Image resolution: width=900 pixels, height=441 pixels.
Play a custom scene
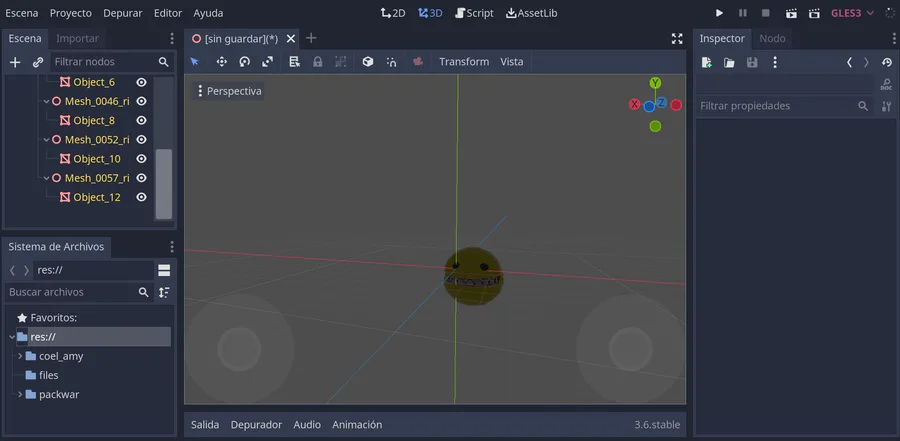pyautogui.click(x=814, y=13)
